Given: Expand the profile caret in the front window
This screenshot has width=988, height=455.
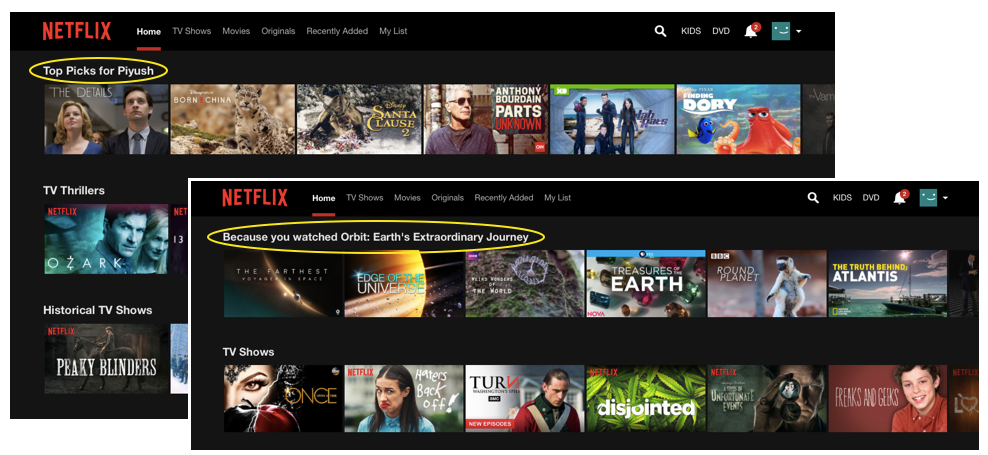Looking at the screenshot, I should pos(945,198).
